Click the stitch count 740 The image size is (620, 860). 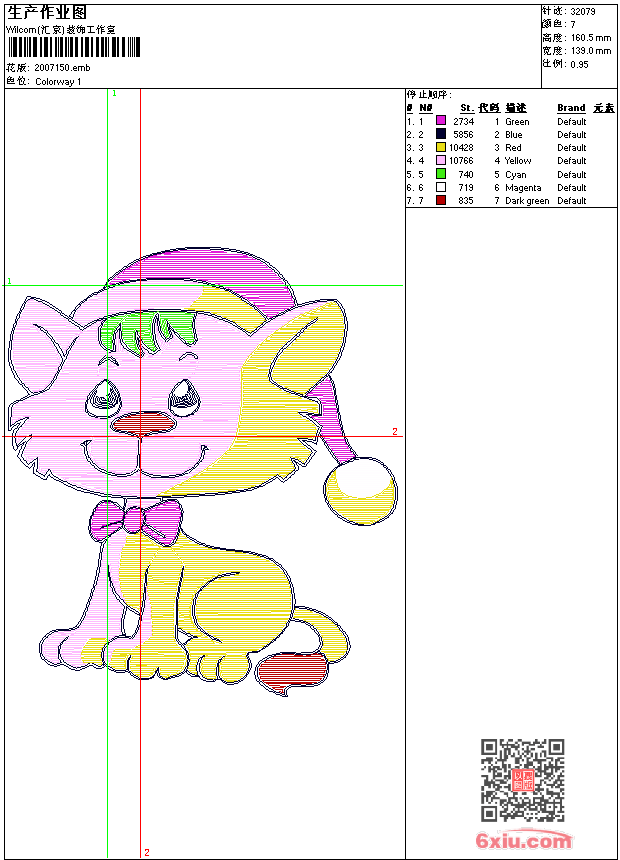click(466, 174)
